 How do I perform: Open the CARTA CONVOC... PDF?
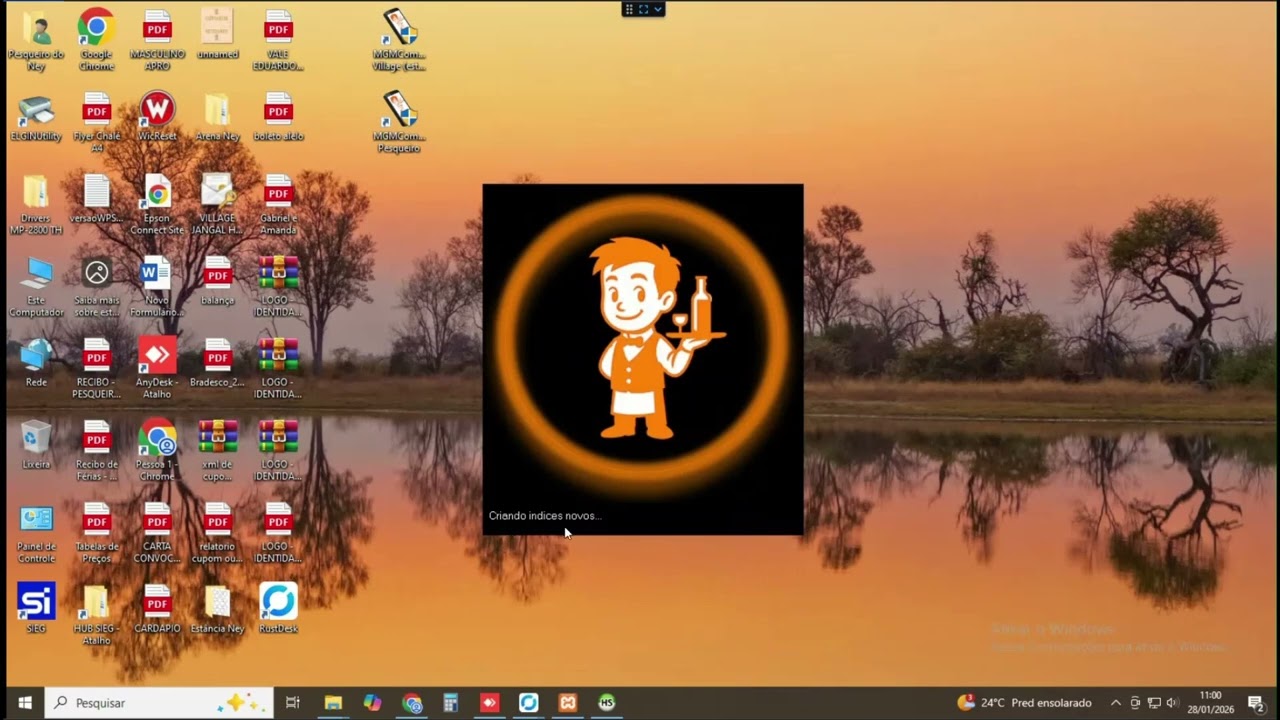click(157, 533)
